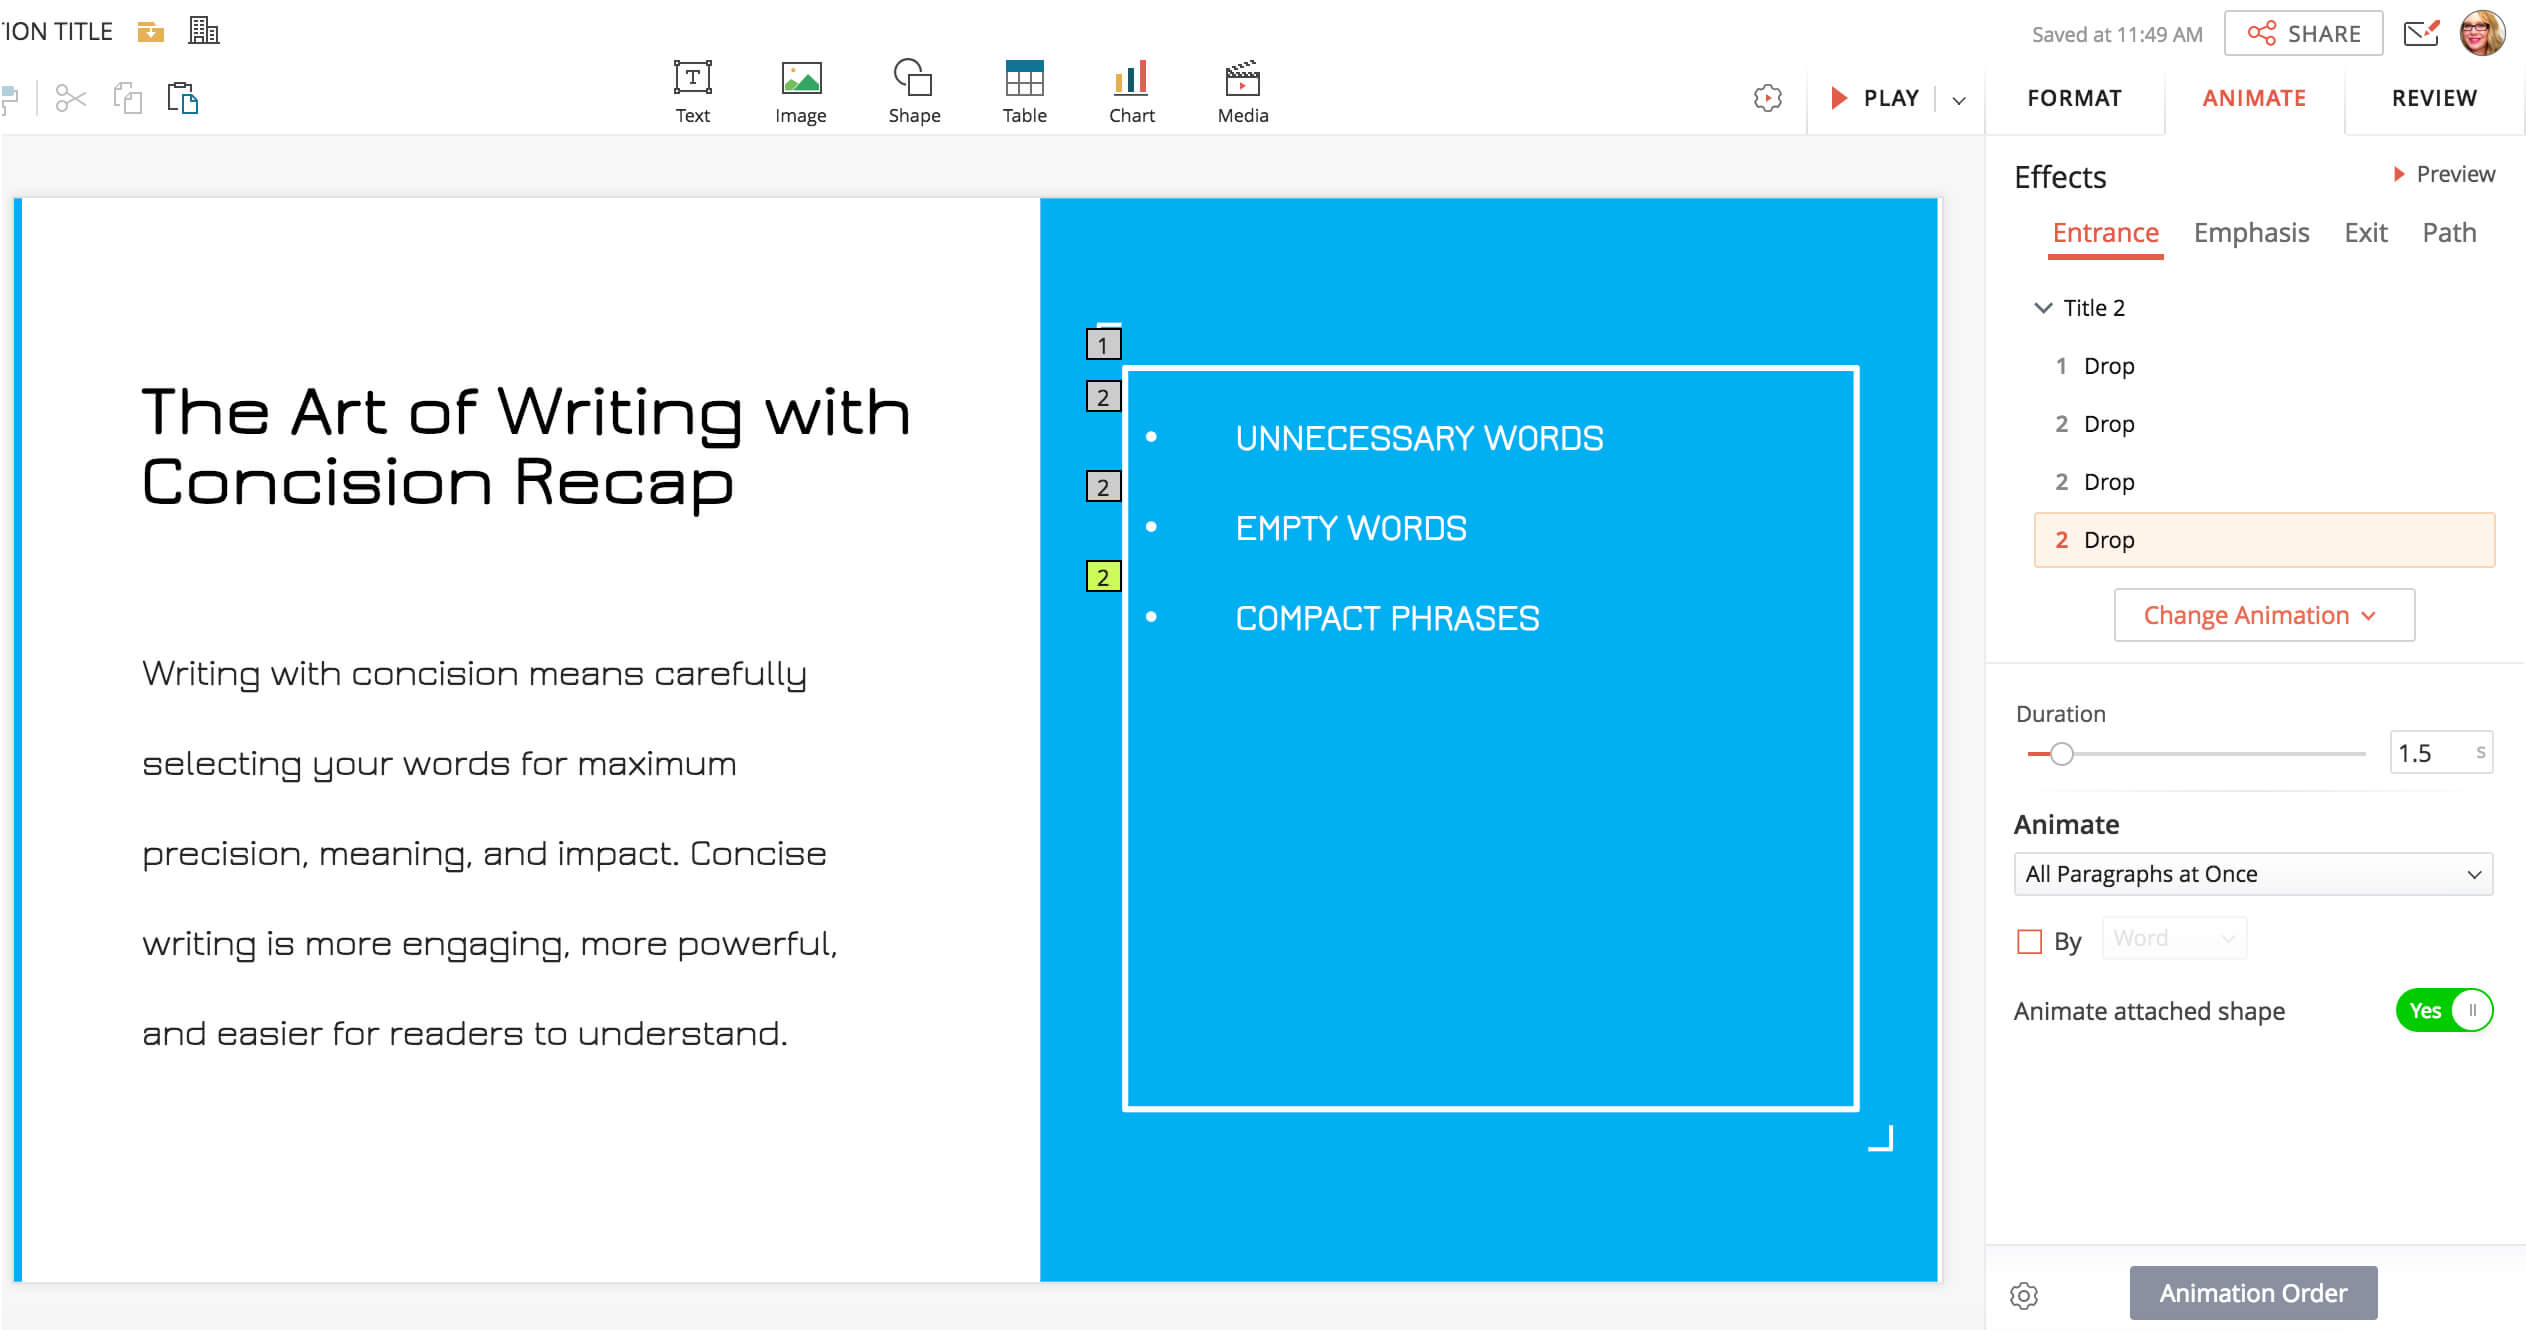Click the SHARE button
Viewport: 2526px width, 1330px height.
(x=2303, y=34)
